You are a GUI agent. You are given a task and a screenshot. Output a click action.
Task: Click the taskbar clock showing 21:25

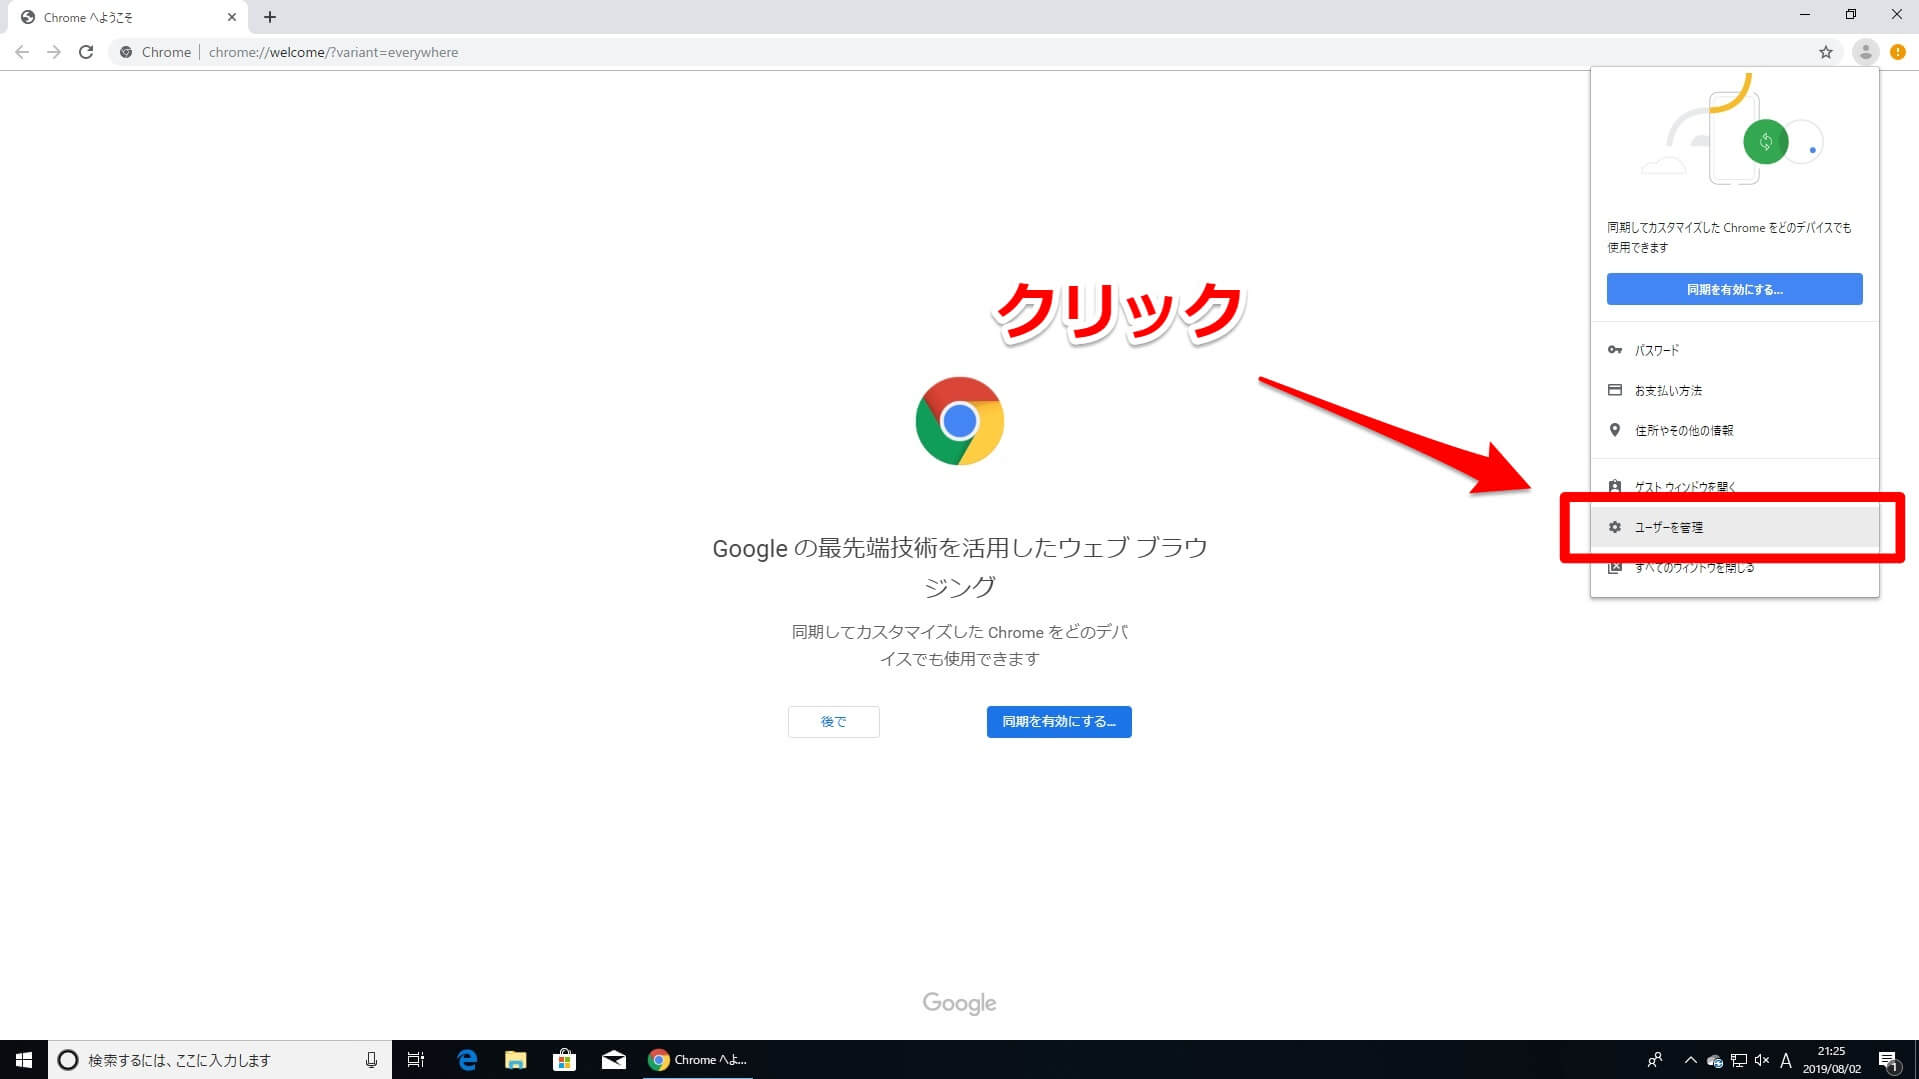[x=1832, y=1060]
